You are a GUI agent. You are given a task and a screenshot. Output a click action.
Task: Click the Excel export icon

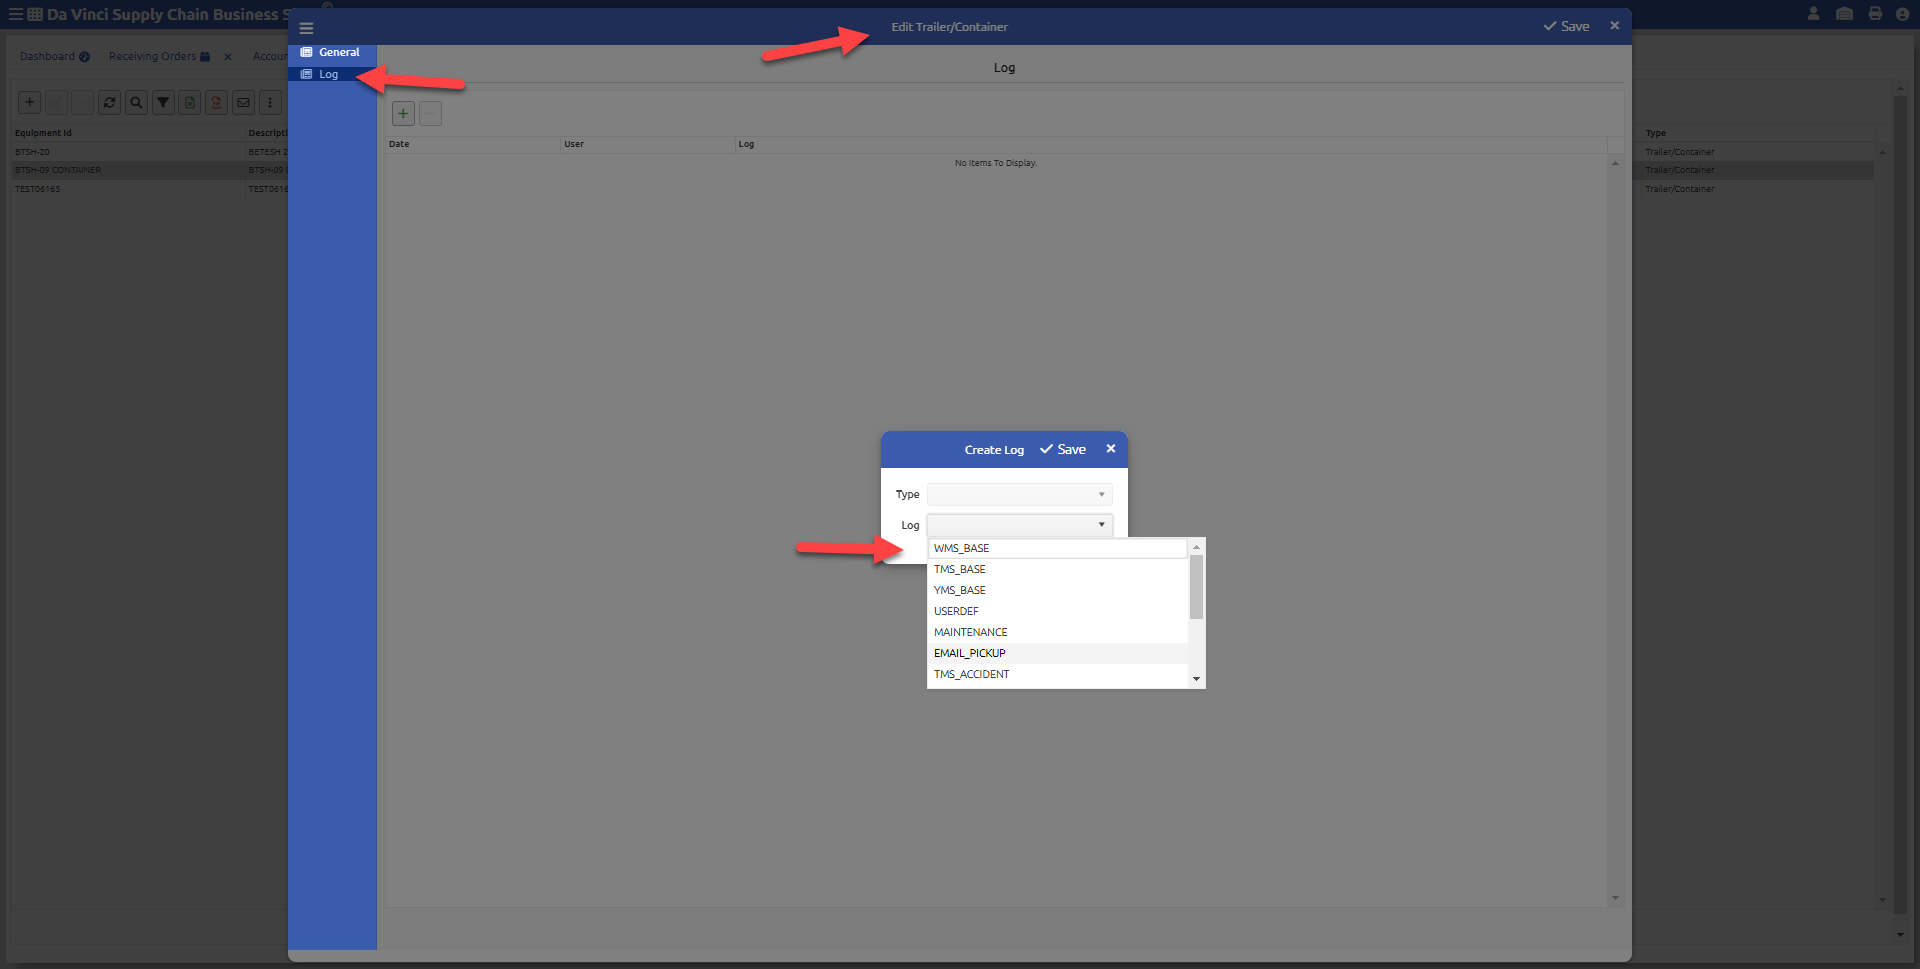click(190, 102)
